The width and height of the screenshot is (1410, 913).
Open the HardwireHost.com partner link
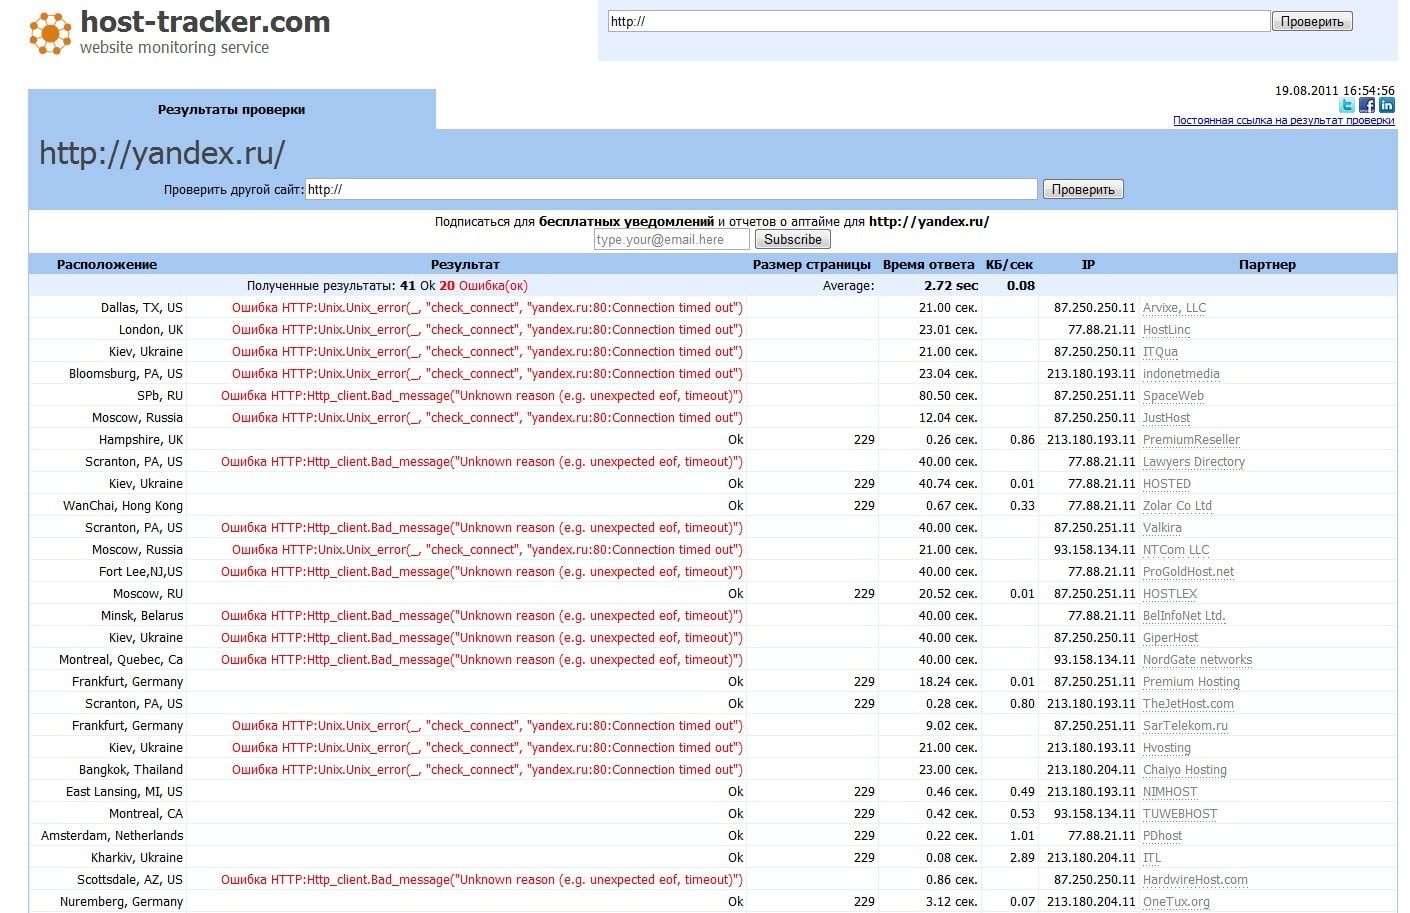(x=1195, y=880)
